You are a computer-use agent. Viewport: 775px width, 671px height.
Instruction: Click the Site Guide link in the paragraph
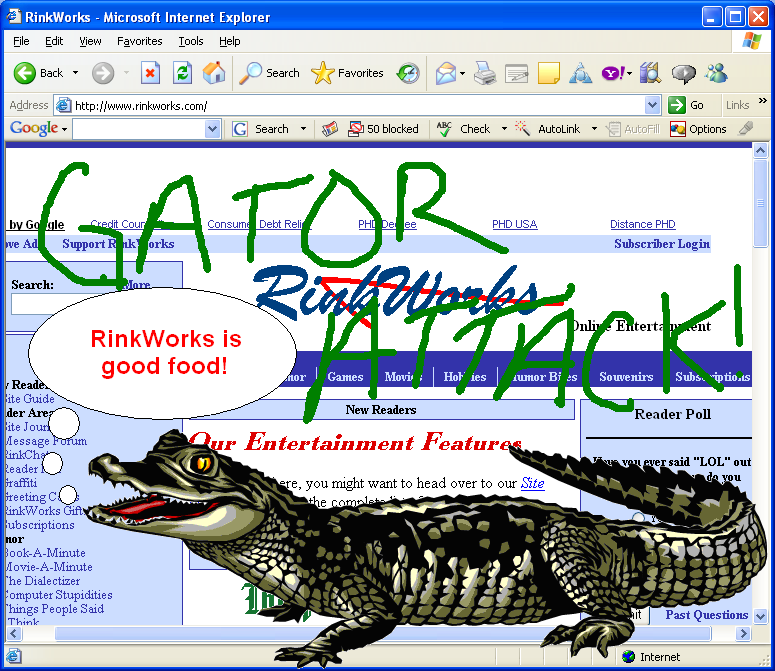tap(532, 483)
